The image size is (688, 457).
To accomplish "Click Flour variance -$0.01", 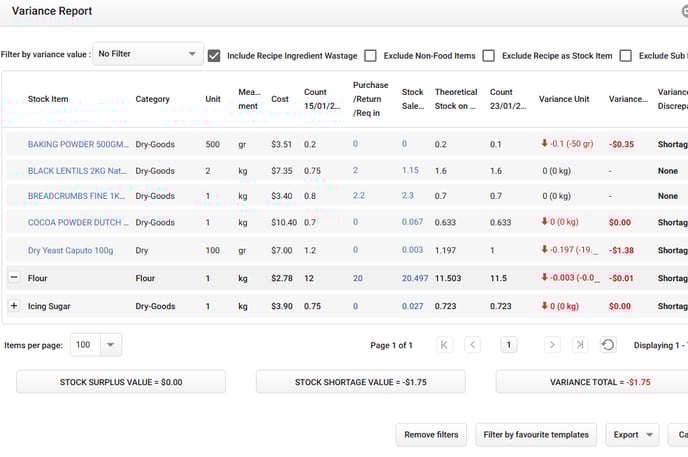I will click(x=621, y=278).
